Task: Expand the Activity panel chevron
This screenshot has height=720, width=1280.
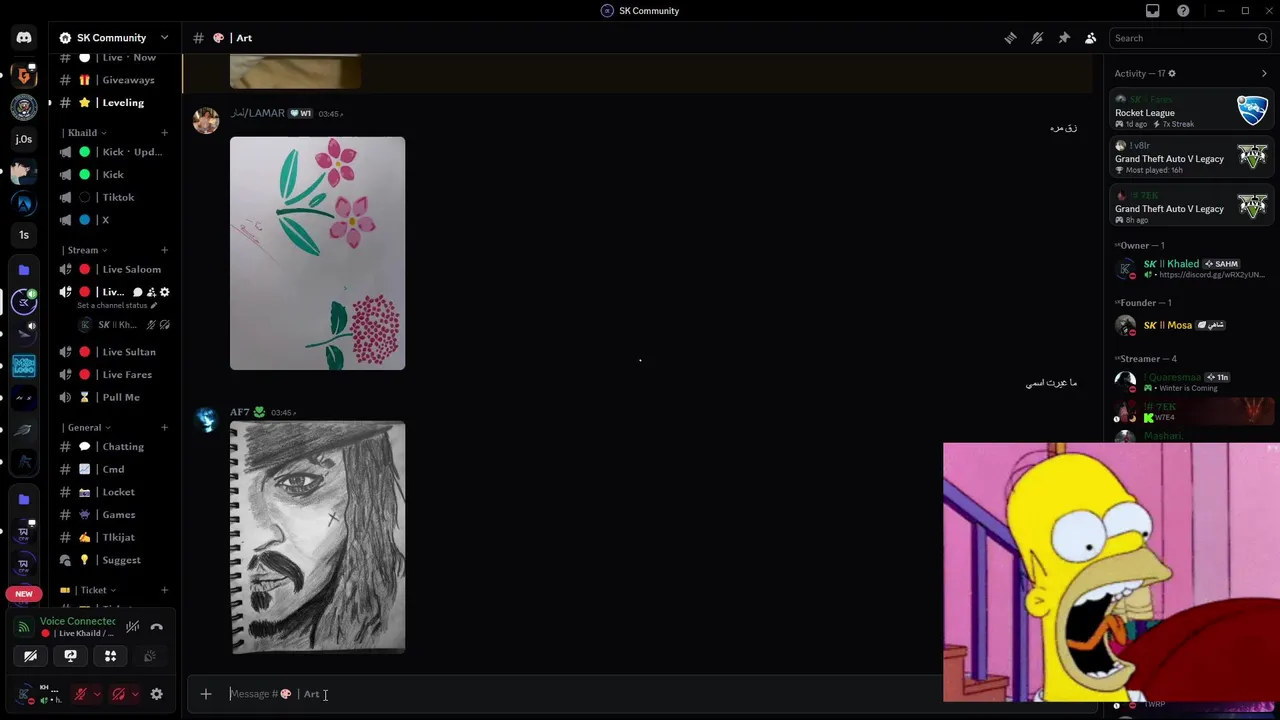Action: tap(1264, 73)
